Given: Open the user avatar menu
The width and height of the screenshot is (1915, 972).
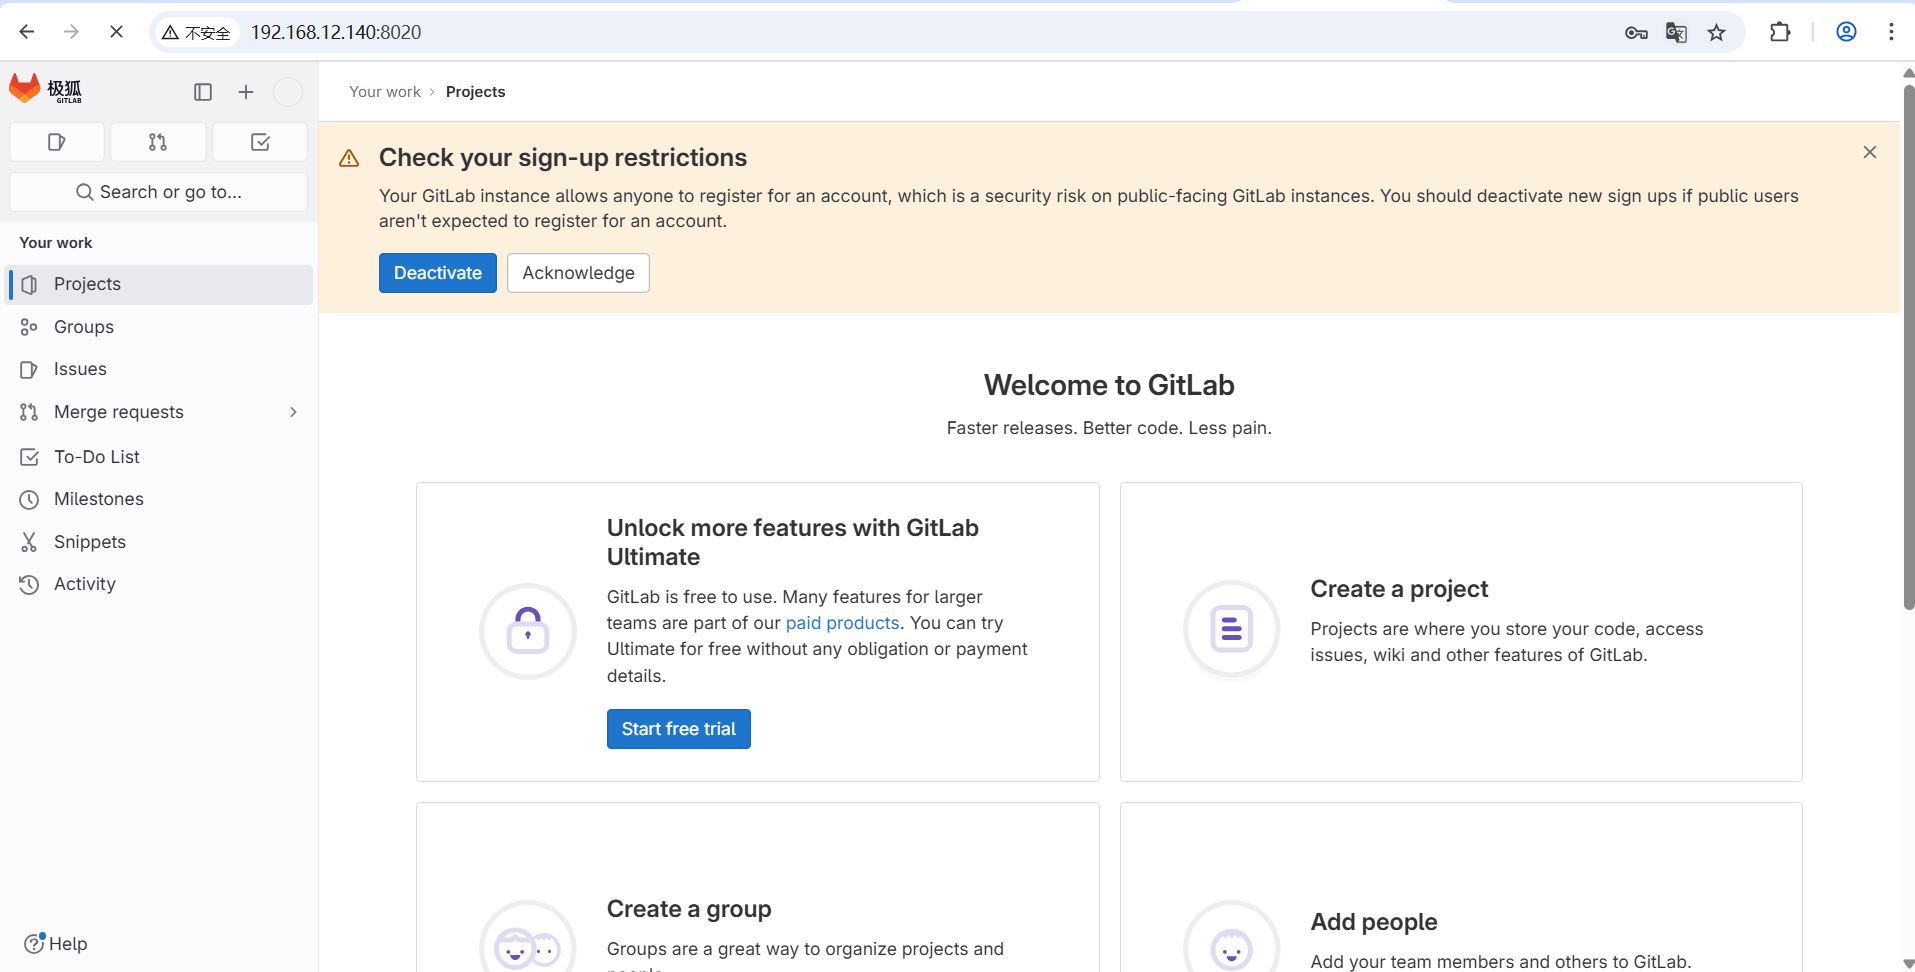Looking at the screenshot, I should (x=288, y=92).
